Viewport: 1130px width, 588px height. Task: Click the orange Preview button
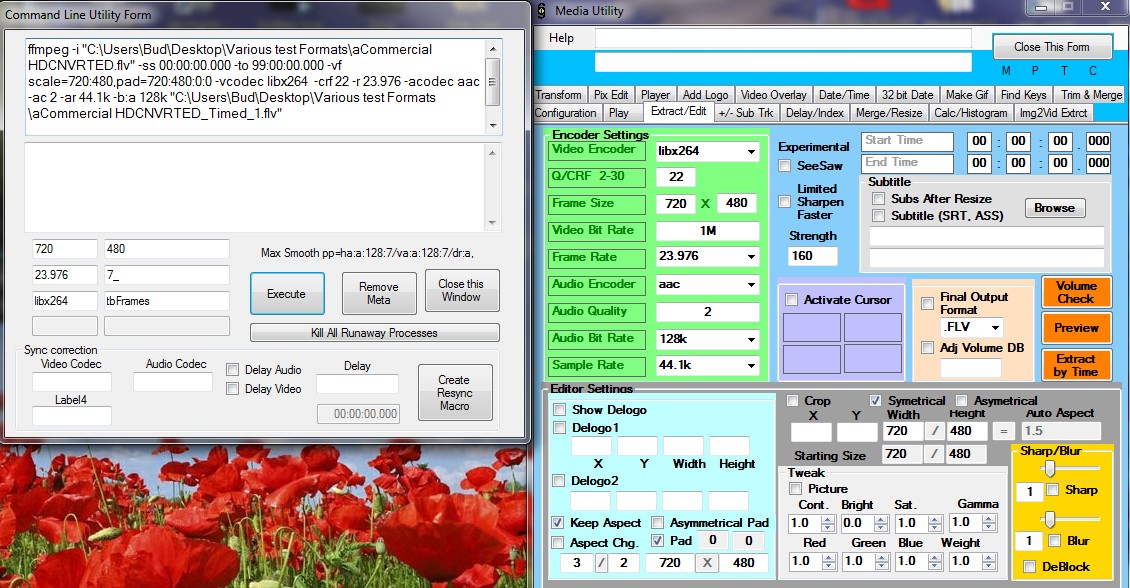[1076, 328]
